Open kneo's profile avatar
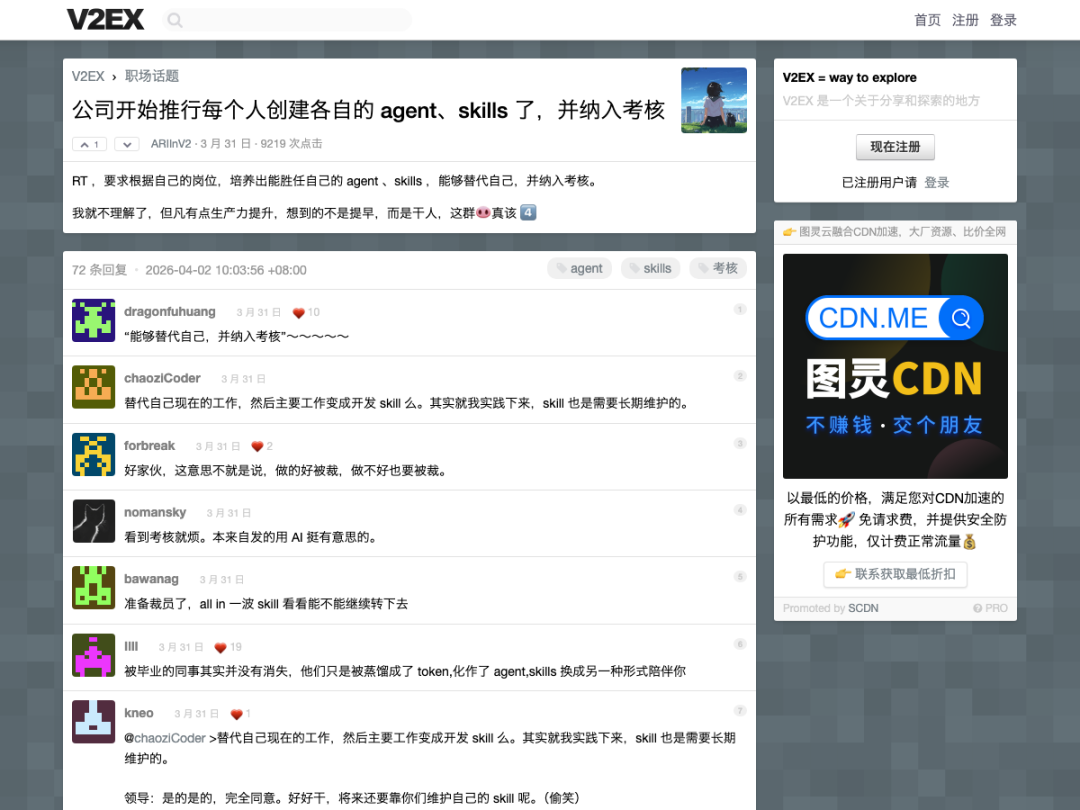Image resolution: width=1080 pixels, height=810 pixels. [93, 722]
